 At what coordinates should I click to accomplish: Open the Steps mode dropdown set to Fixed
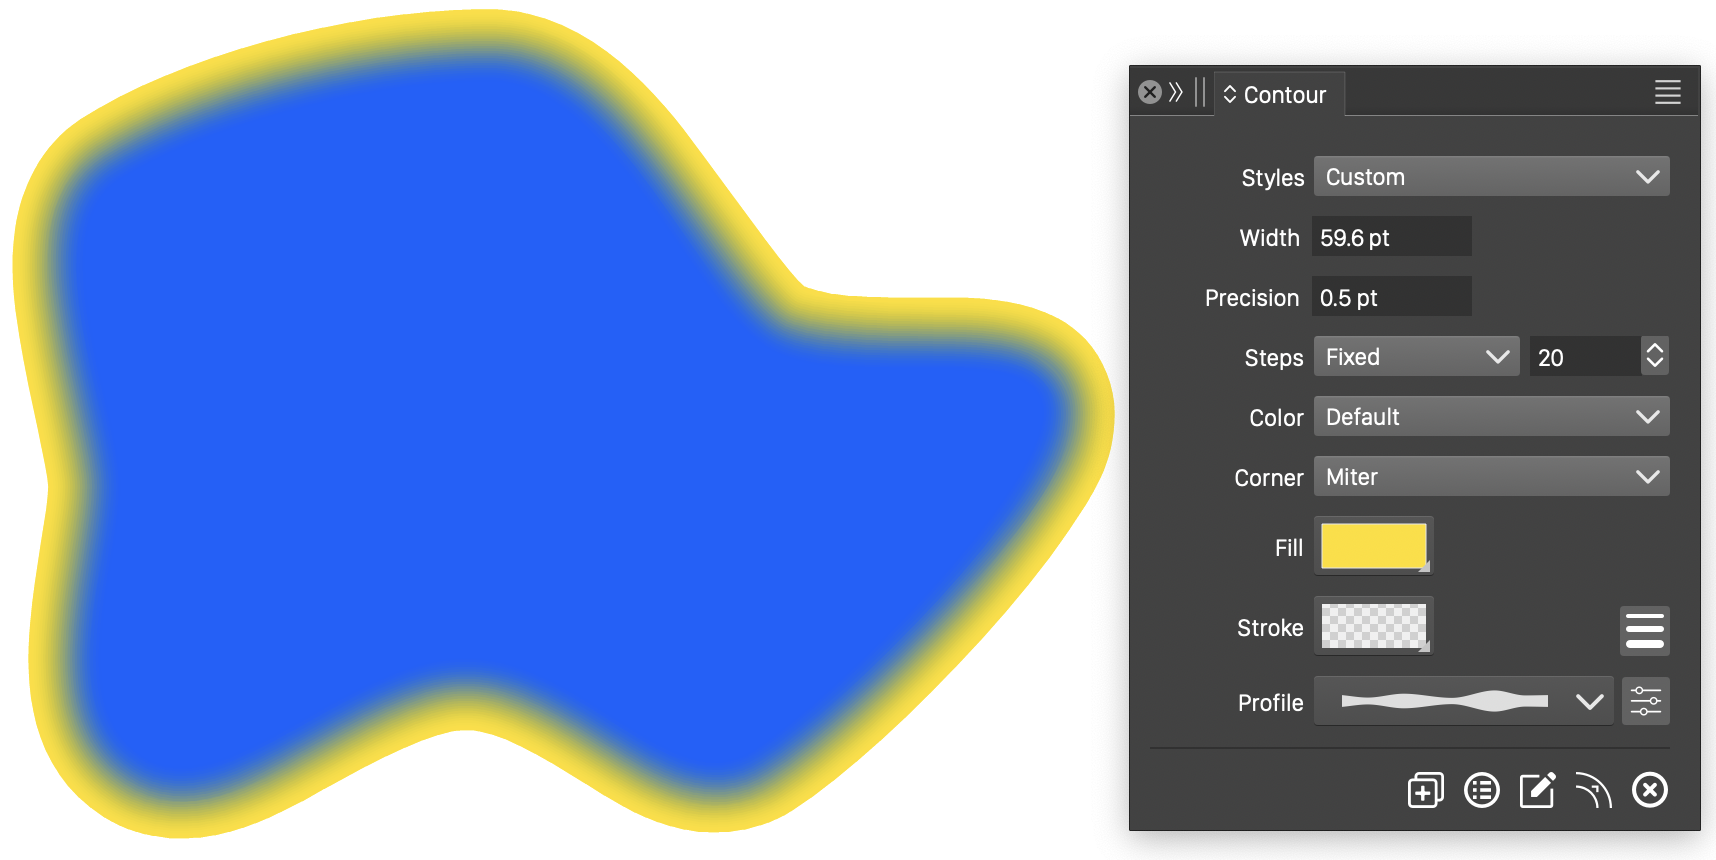[x=1416, y=357]
